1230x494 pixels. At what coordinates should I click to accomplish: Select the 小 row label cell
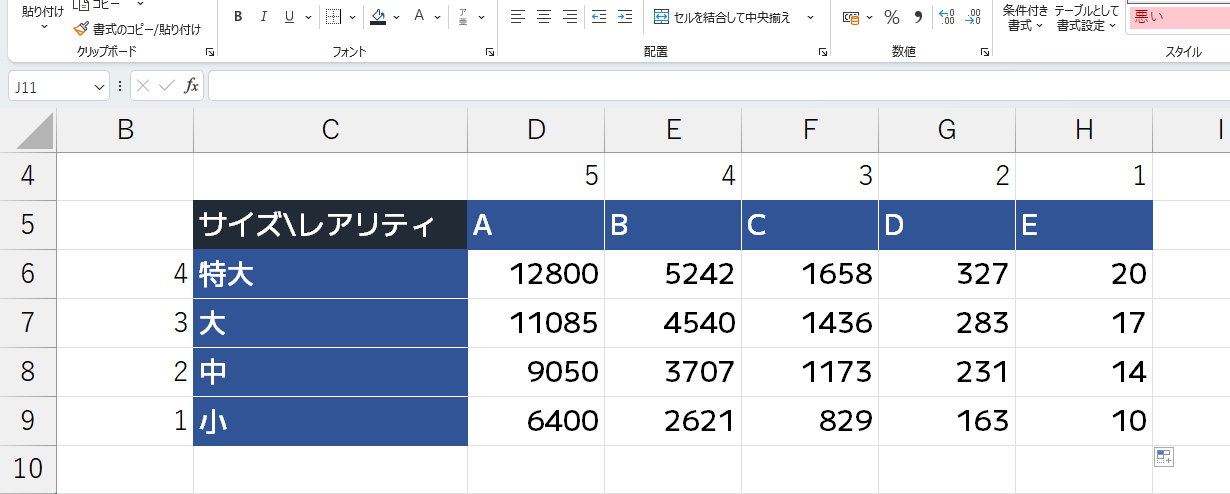pos(330,421)
